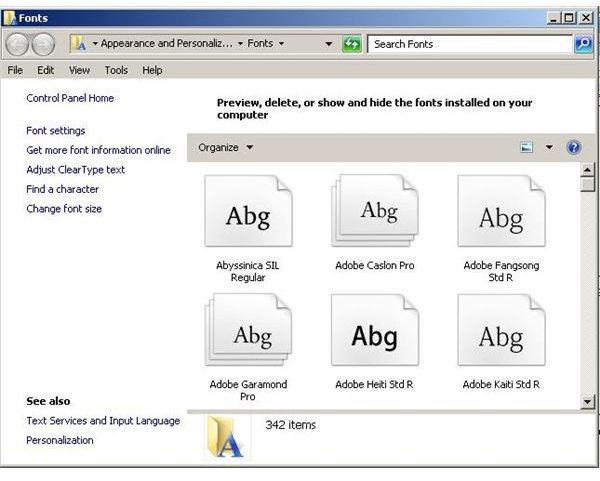Click the Fonts breadcrumb segment
This screenshot has width=600, height=481.
click(x=260, y=44)
